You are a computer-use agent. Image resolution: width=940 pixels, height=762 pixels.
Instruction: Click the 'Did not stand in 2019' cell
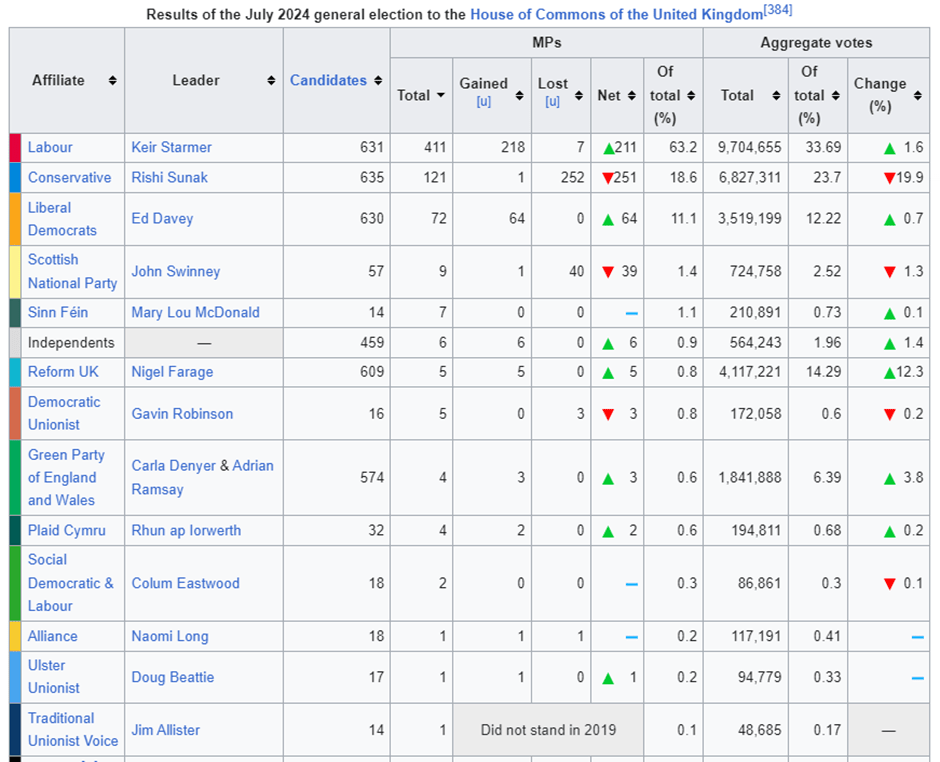tap(548, 729)
